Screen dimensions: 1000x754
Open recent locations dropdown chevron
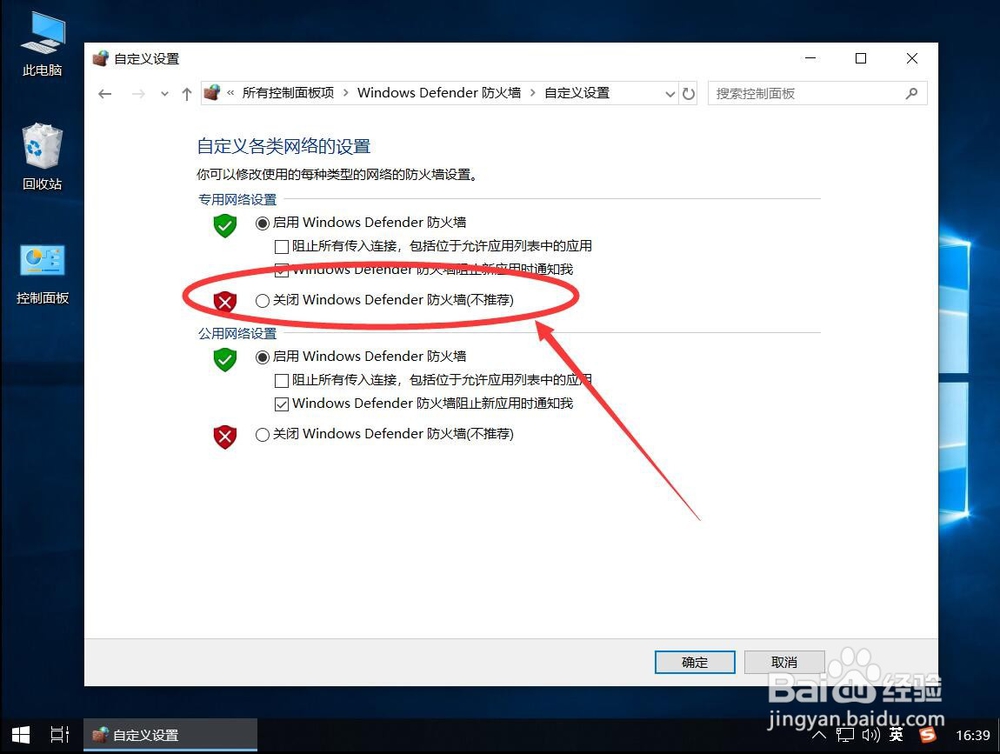coord(165,94)
